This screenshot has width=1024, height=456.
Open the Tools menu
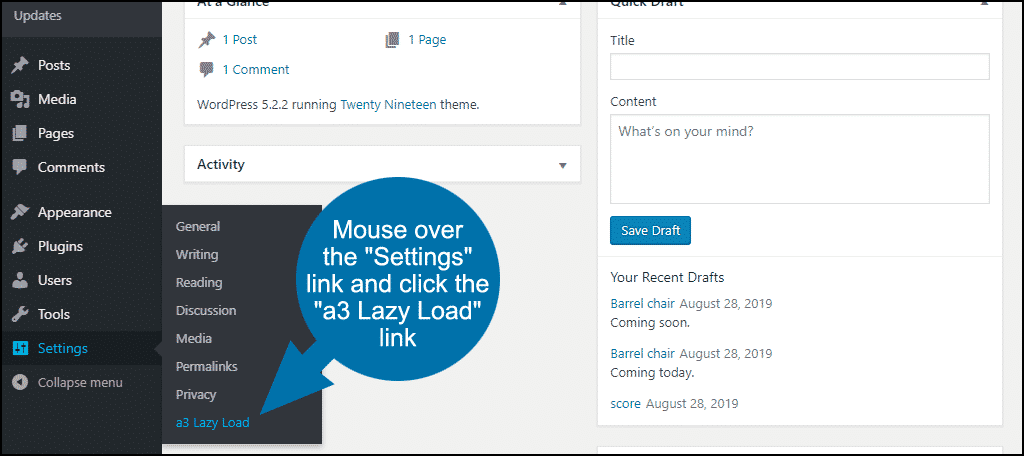click(54, 314)
